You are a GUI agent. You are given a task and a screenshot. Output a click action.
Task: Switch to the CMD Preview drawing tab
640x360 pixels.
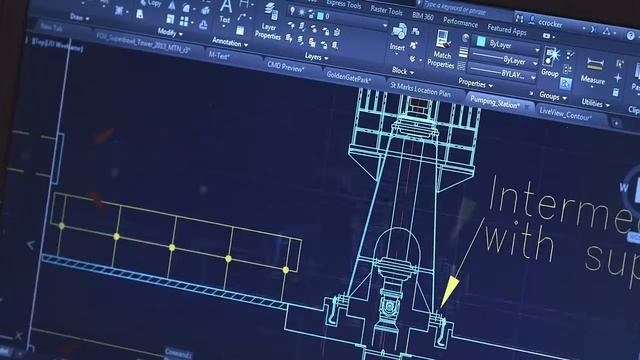click(x=286, y=67)
